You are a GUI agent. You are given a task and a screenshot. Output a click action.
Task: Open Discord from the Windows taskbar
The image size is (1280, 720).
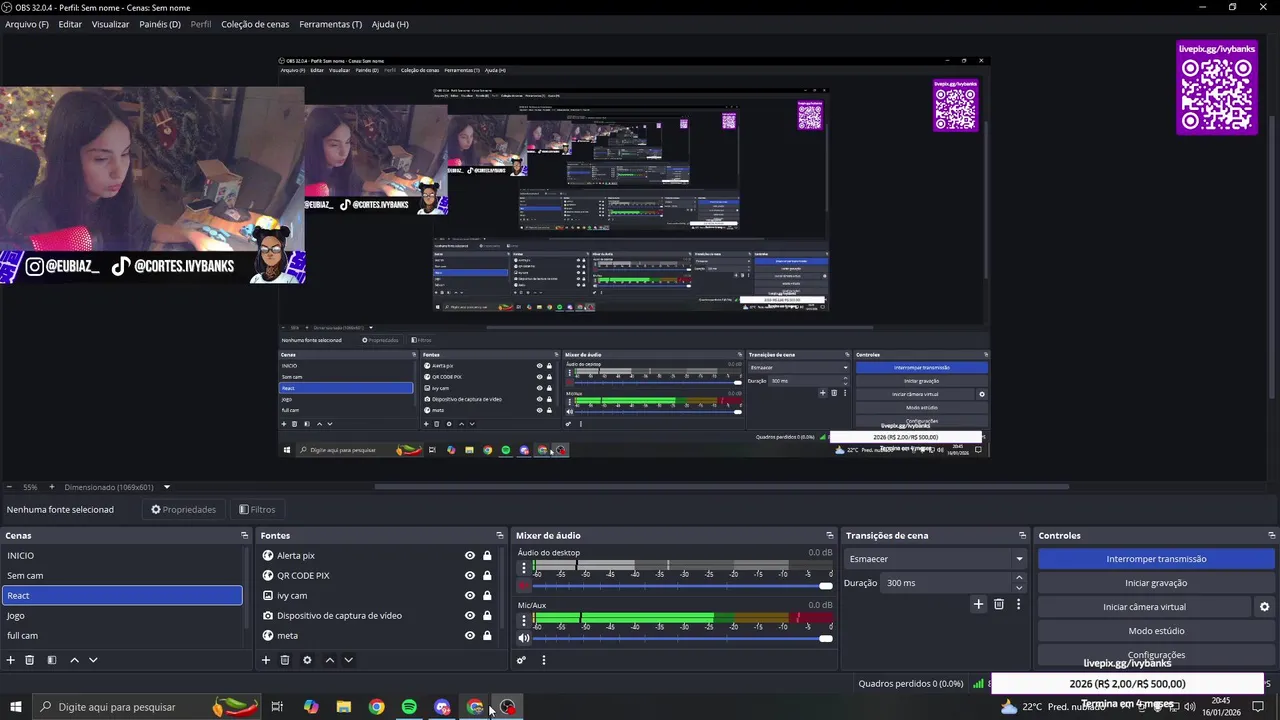442,707
